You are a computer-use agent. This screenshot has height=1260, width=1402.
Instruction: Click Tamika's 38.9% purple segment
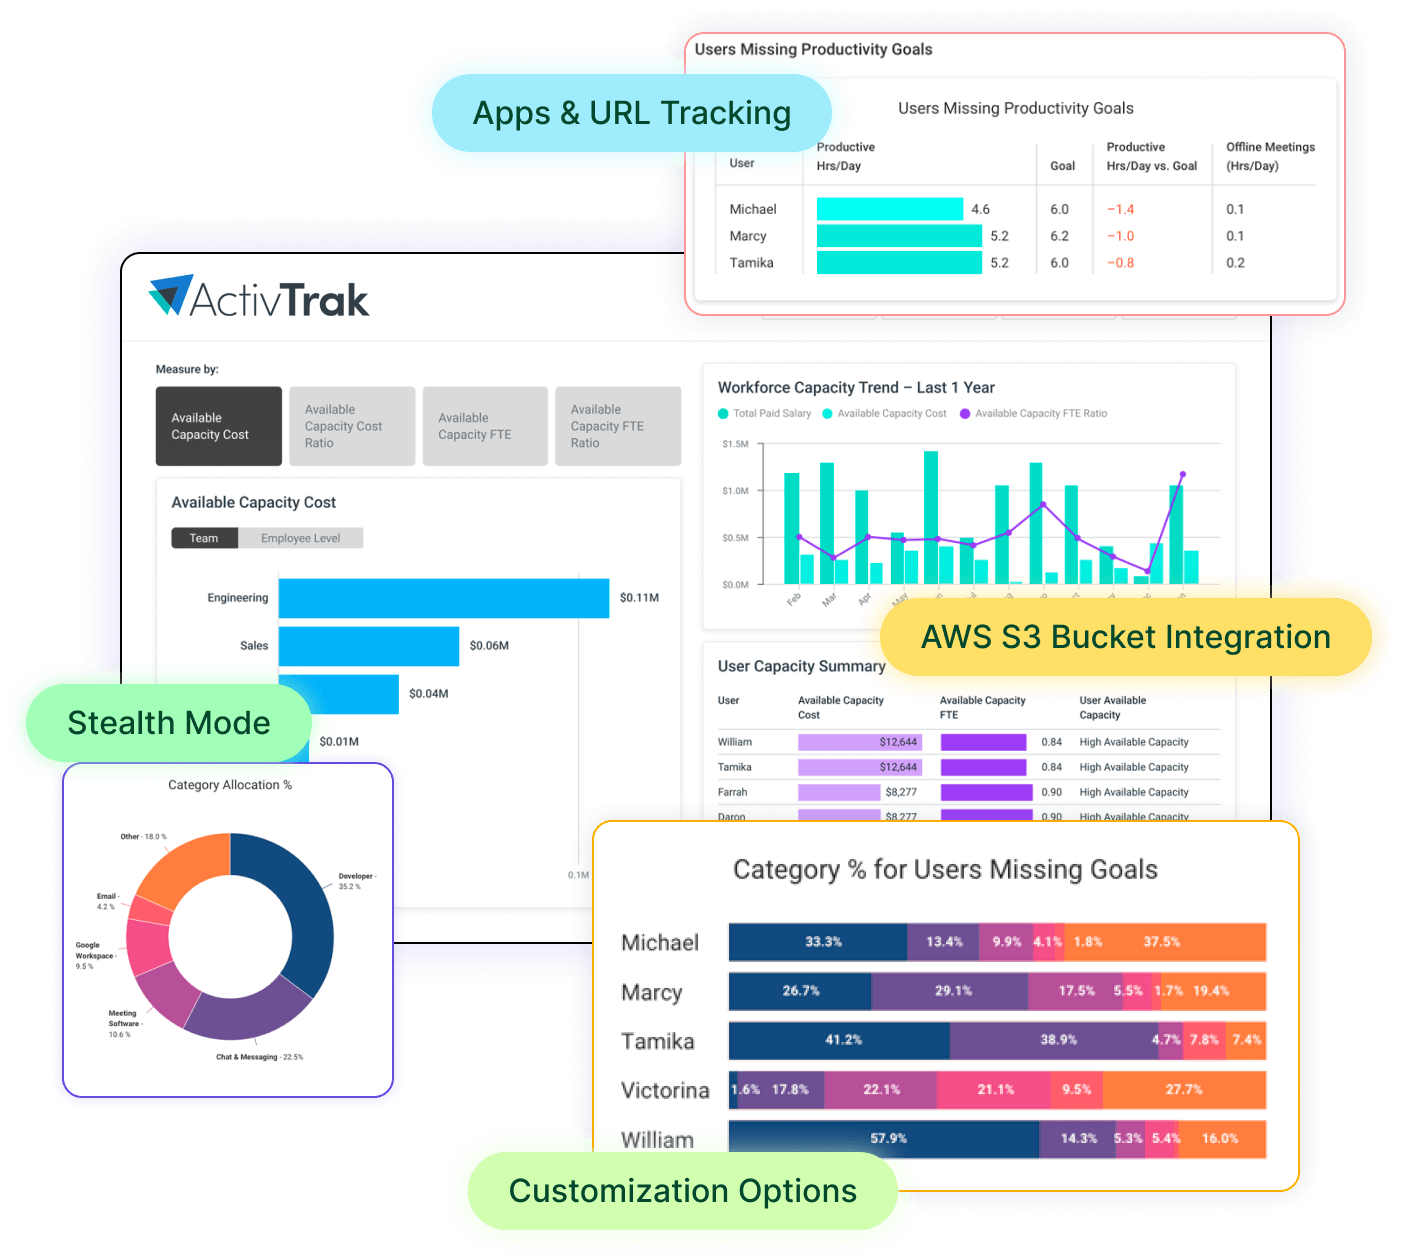point(1054,1040)
